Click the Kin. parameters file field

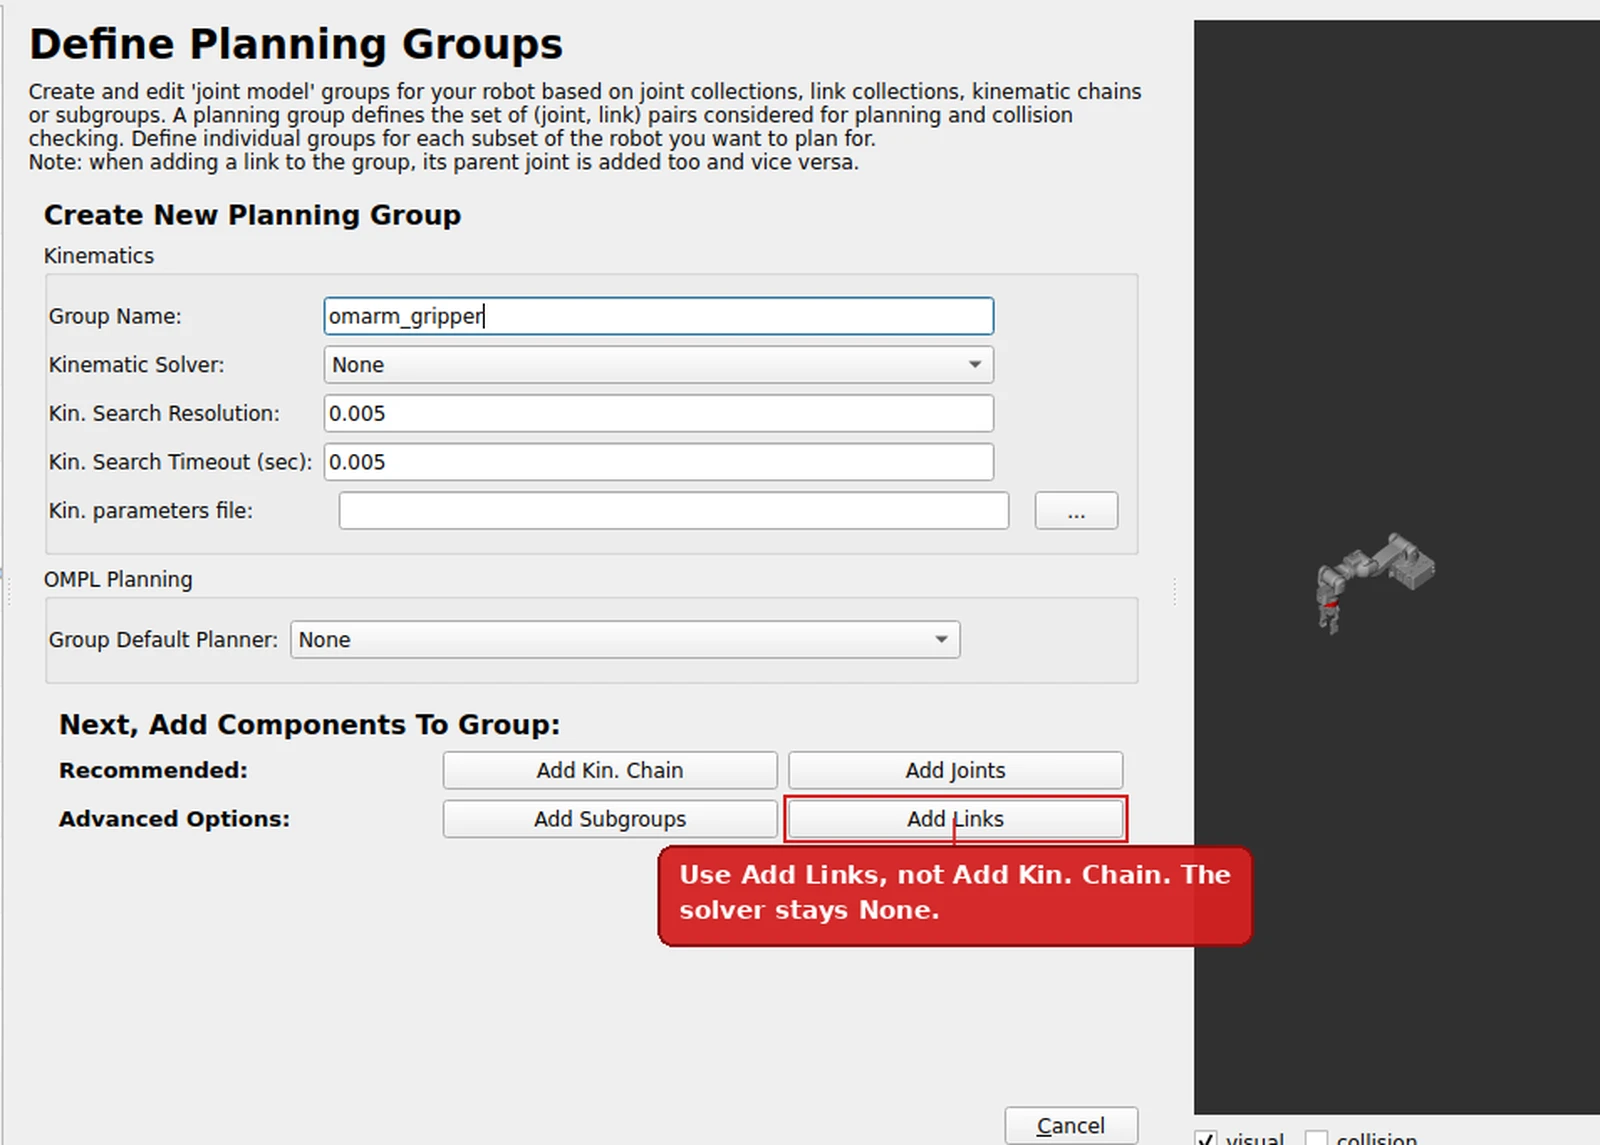point(673,511)
